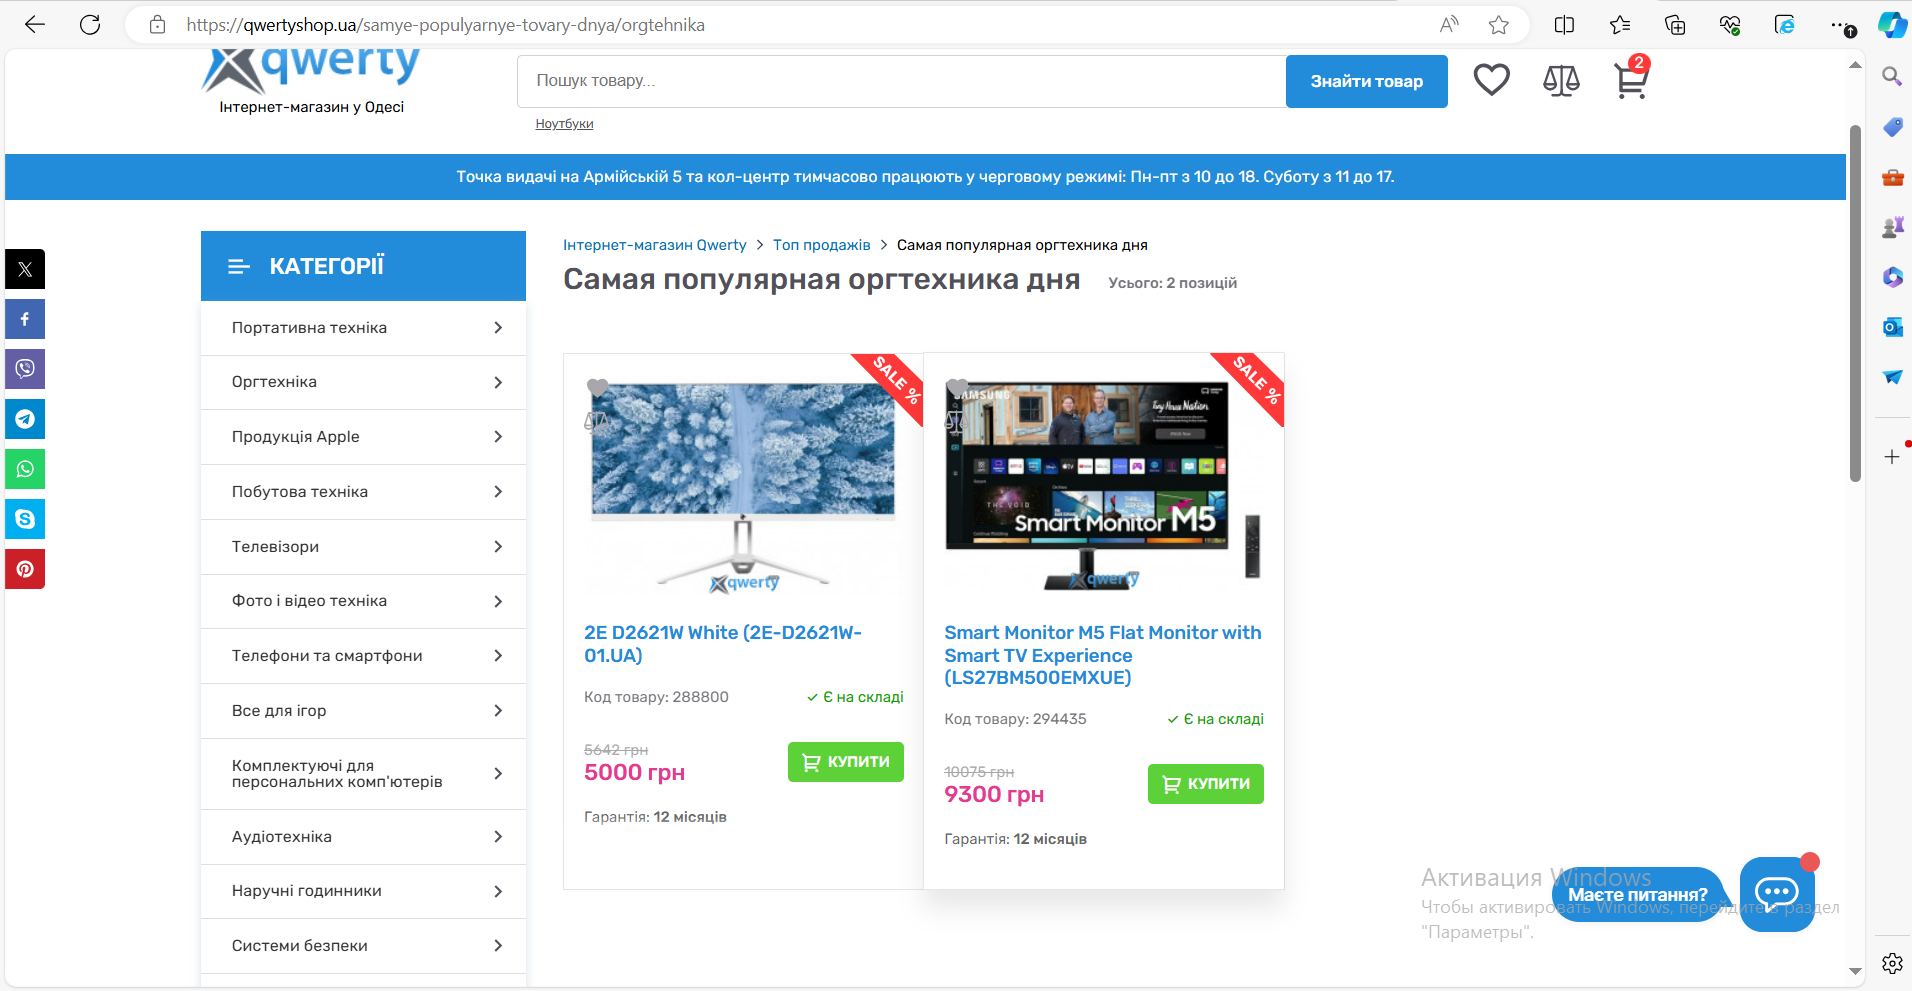Go to Топ продажів breadcrumb
The height and width of the screenshot is (991, 1912).
pos(821,245)
